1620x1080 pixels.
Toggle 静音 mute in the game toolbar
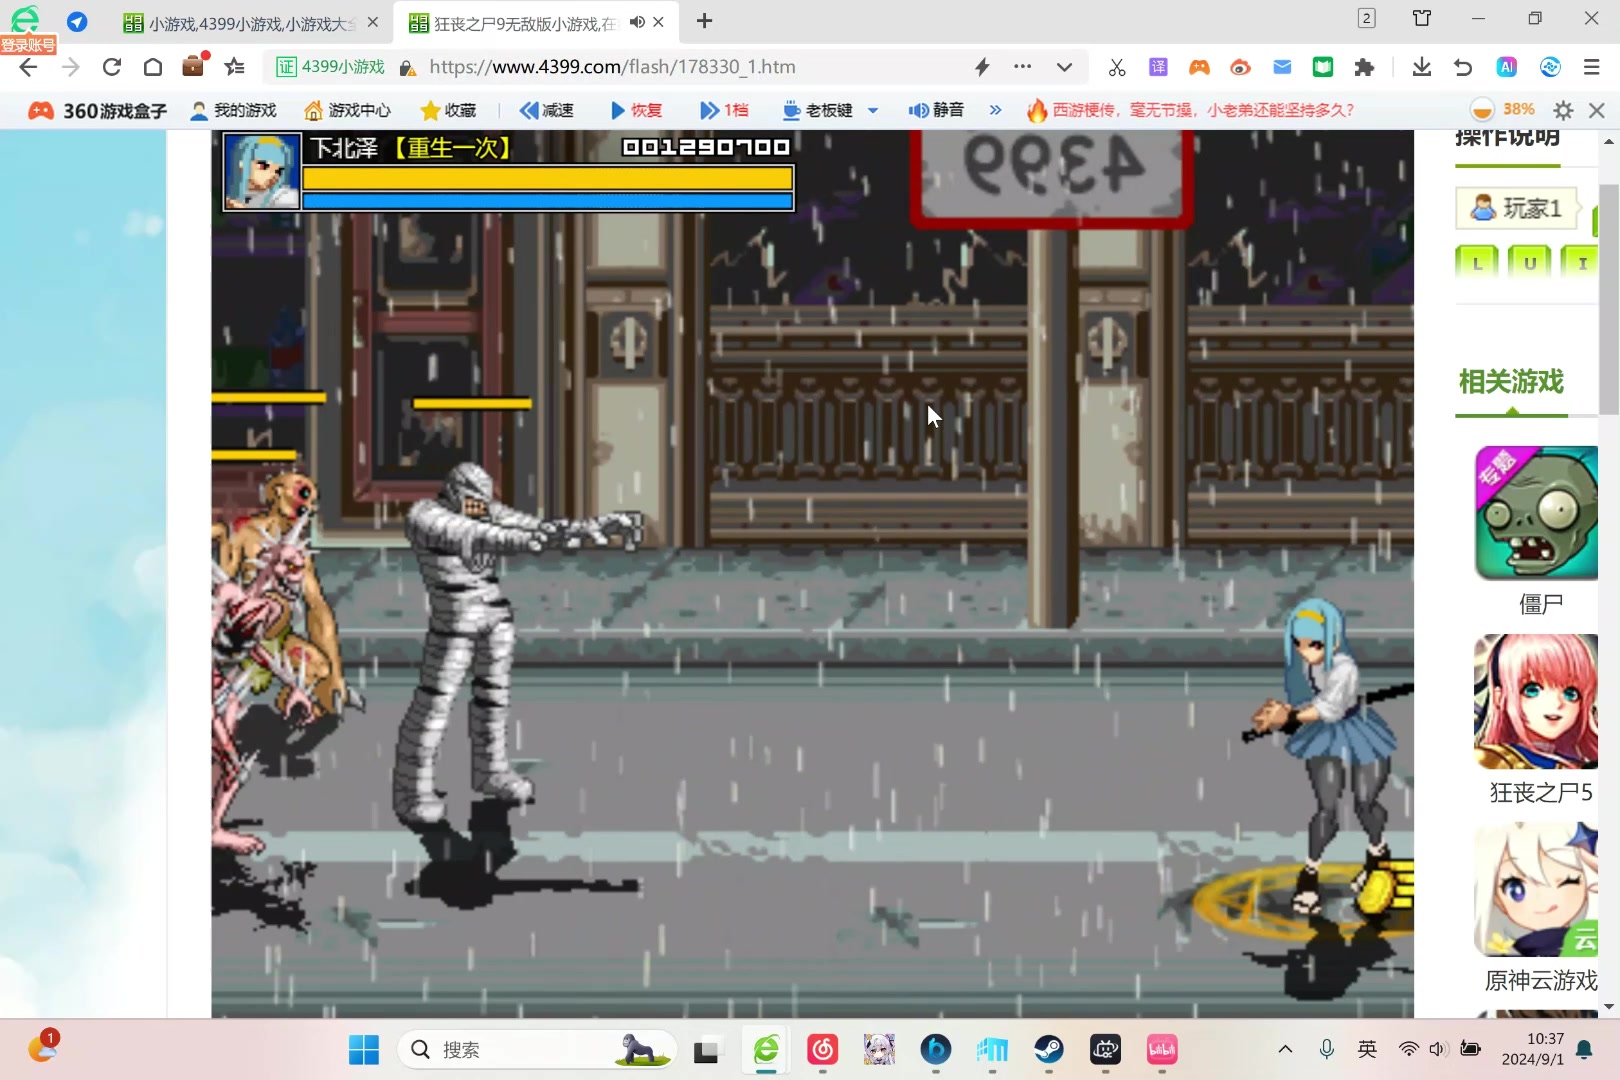point(936,110)
